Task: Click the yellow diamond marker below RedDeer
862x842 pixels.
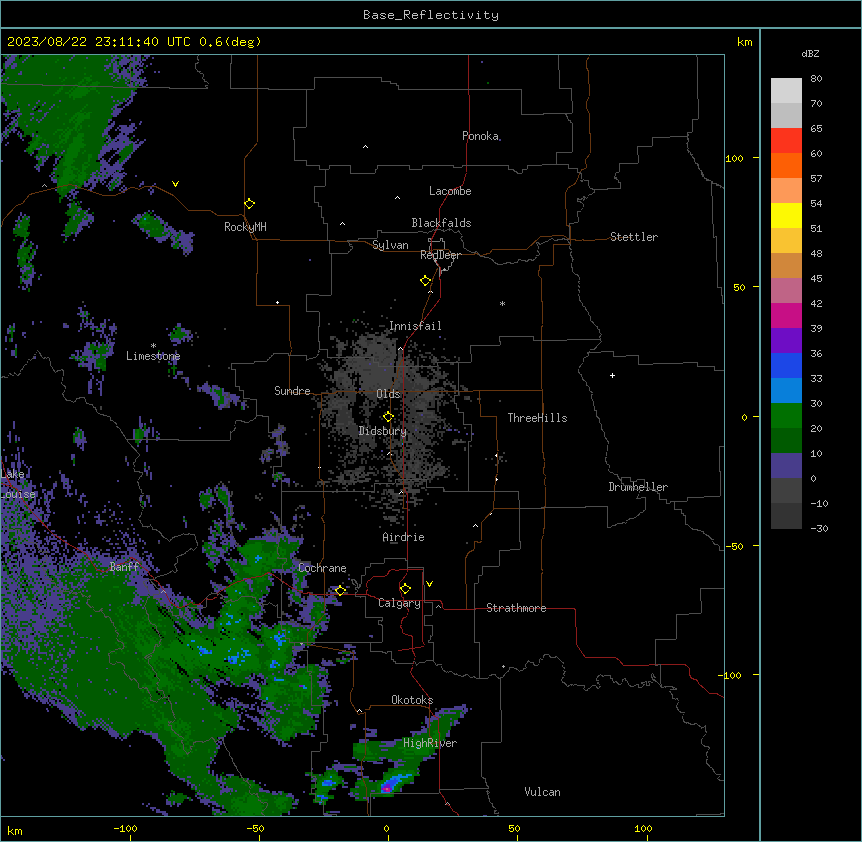Action: click(x=426, y=281)
